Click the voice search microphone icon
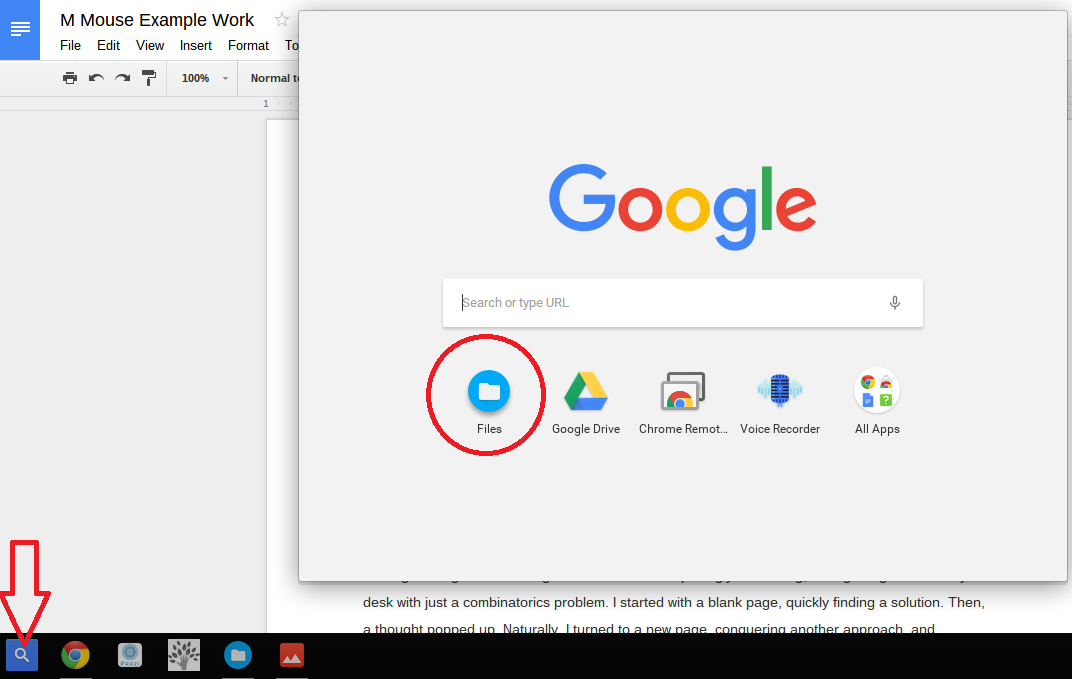This screenshot has height=679, width=1072. click(894, 302)
